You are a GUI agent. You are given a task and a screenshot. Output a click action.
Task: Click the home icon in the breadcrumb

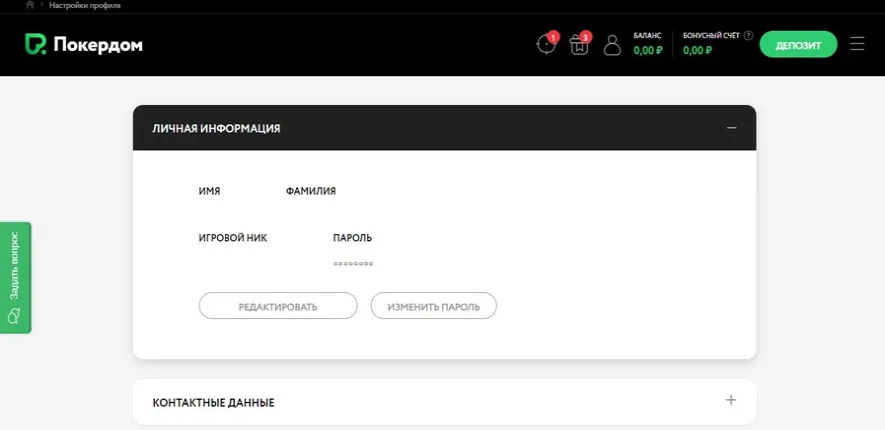(29, 5)
